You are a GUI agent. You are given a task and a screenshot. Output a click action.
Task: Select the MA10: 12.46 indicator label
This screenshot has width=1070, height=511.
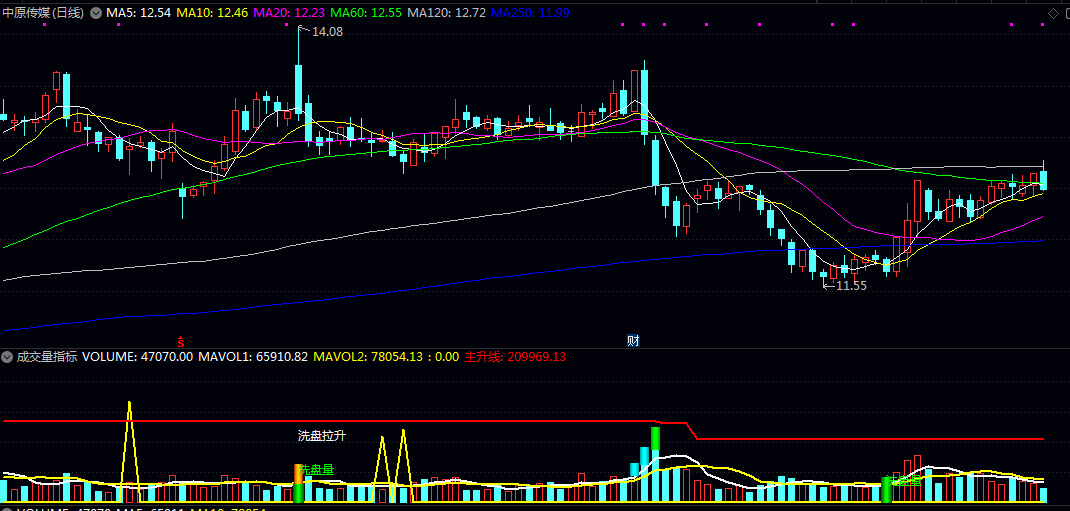tap(212, 13)
